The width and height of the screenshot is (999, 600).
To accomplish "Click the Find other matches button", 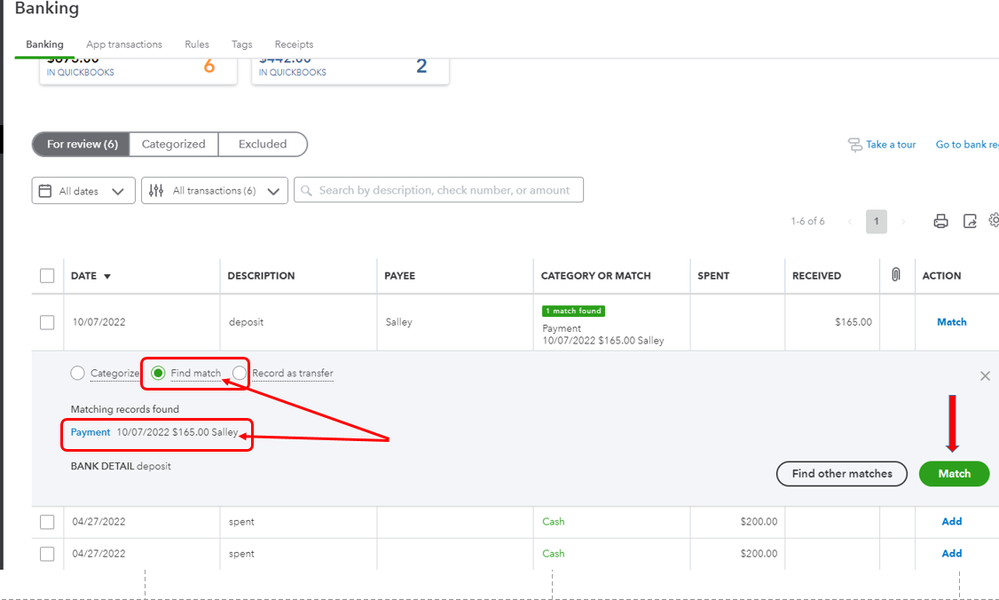I will point(842,474).
